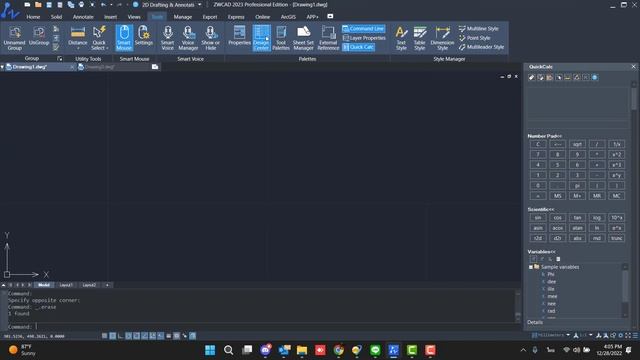Click the Unnamed Group tool

coord(14,38)
